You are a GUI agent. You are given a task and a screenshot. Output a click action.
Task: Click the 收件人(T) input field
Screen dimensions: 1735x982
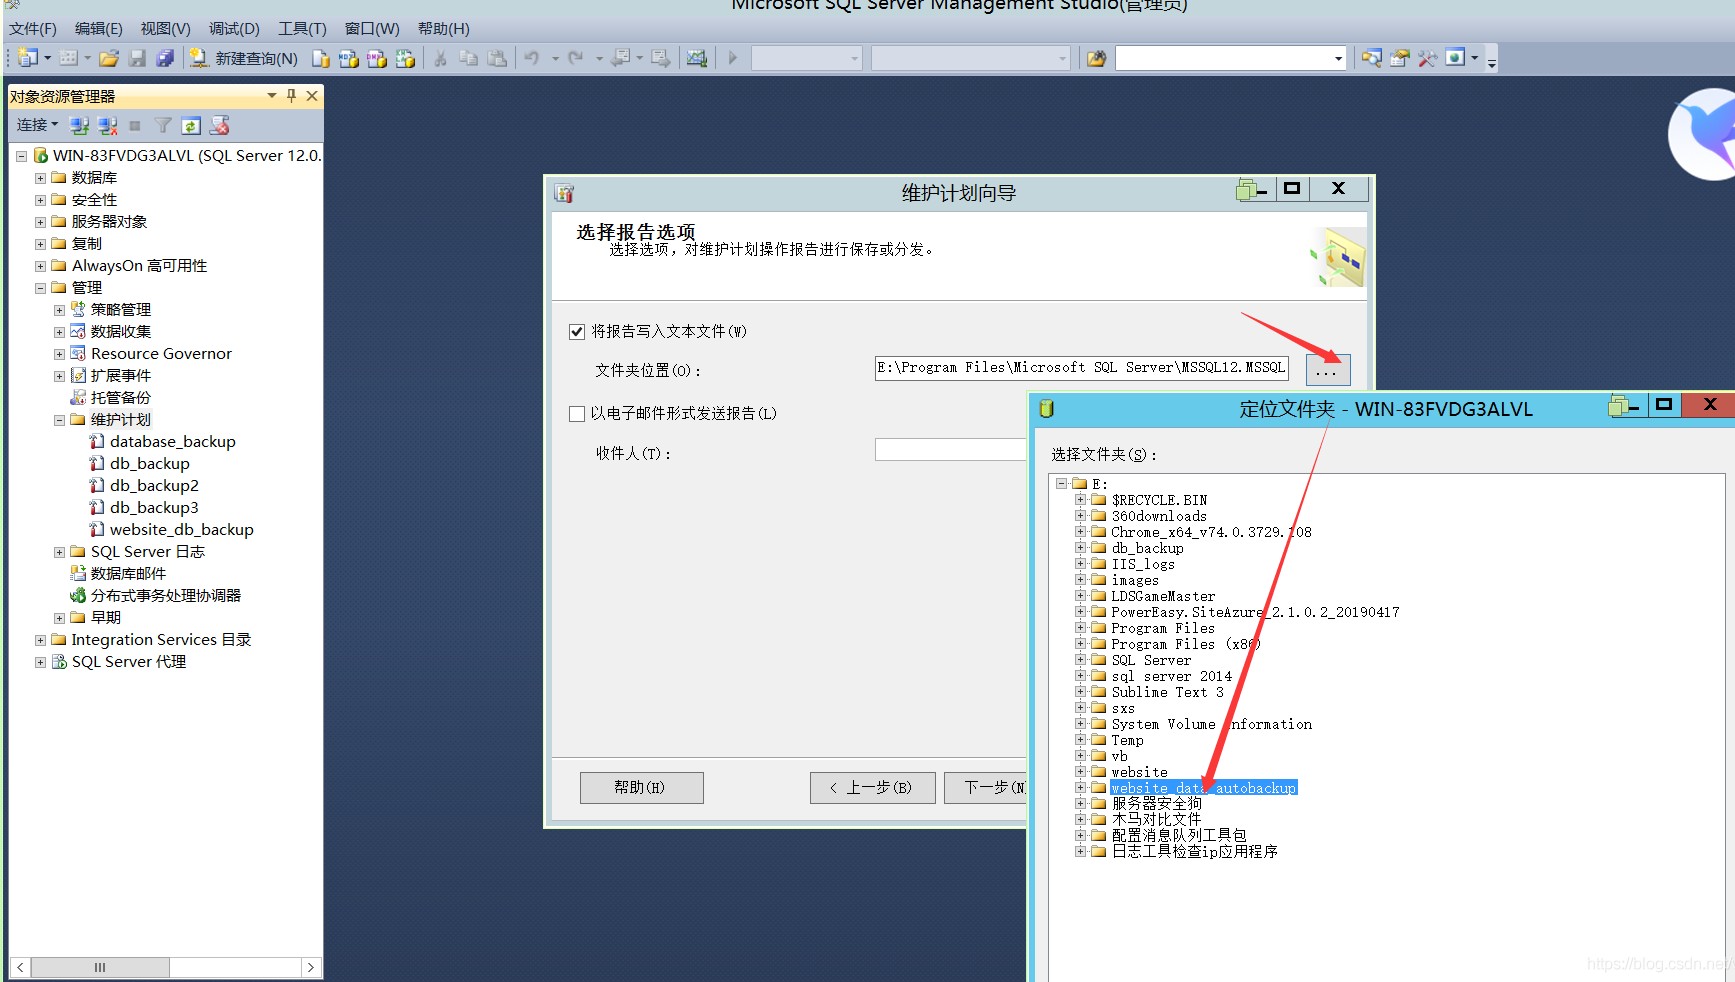948,450
